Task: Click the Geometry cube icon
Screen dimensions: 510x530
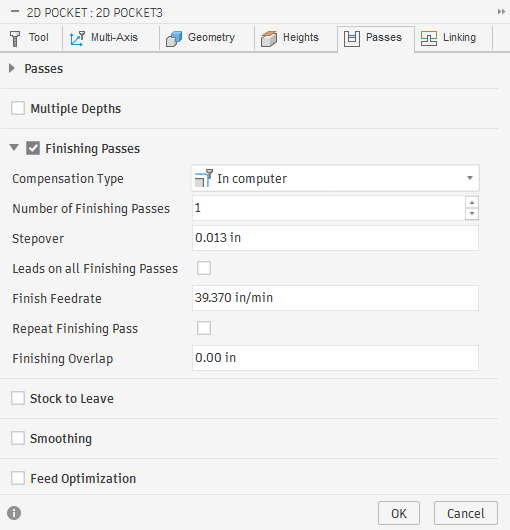Action: (174, 39)
